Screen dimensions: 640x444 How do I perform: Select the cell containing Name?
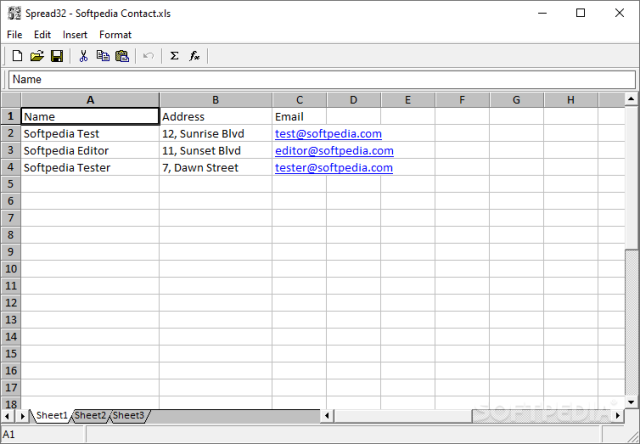click(90, 116)
